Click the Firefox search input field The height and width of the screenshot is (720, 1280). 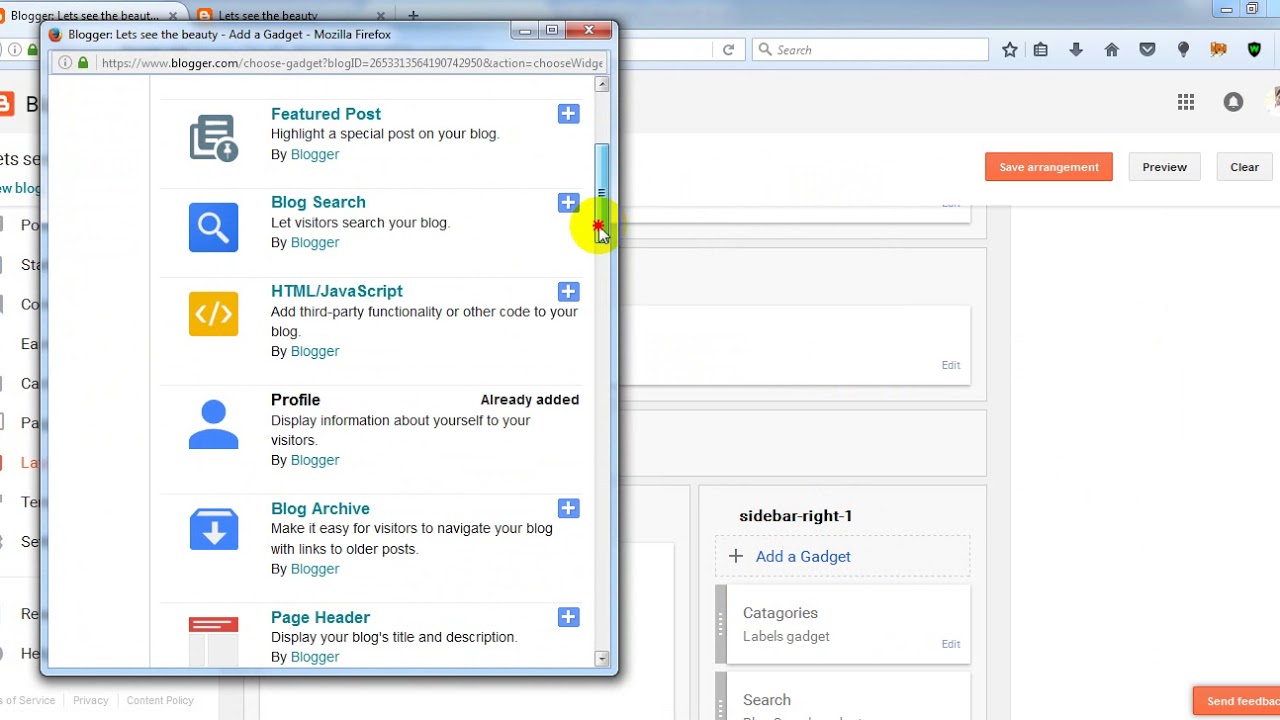tap(870, 50)
